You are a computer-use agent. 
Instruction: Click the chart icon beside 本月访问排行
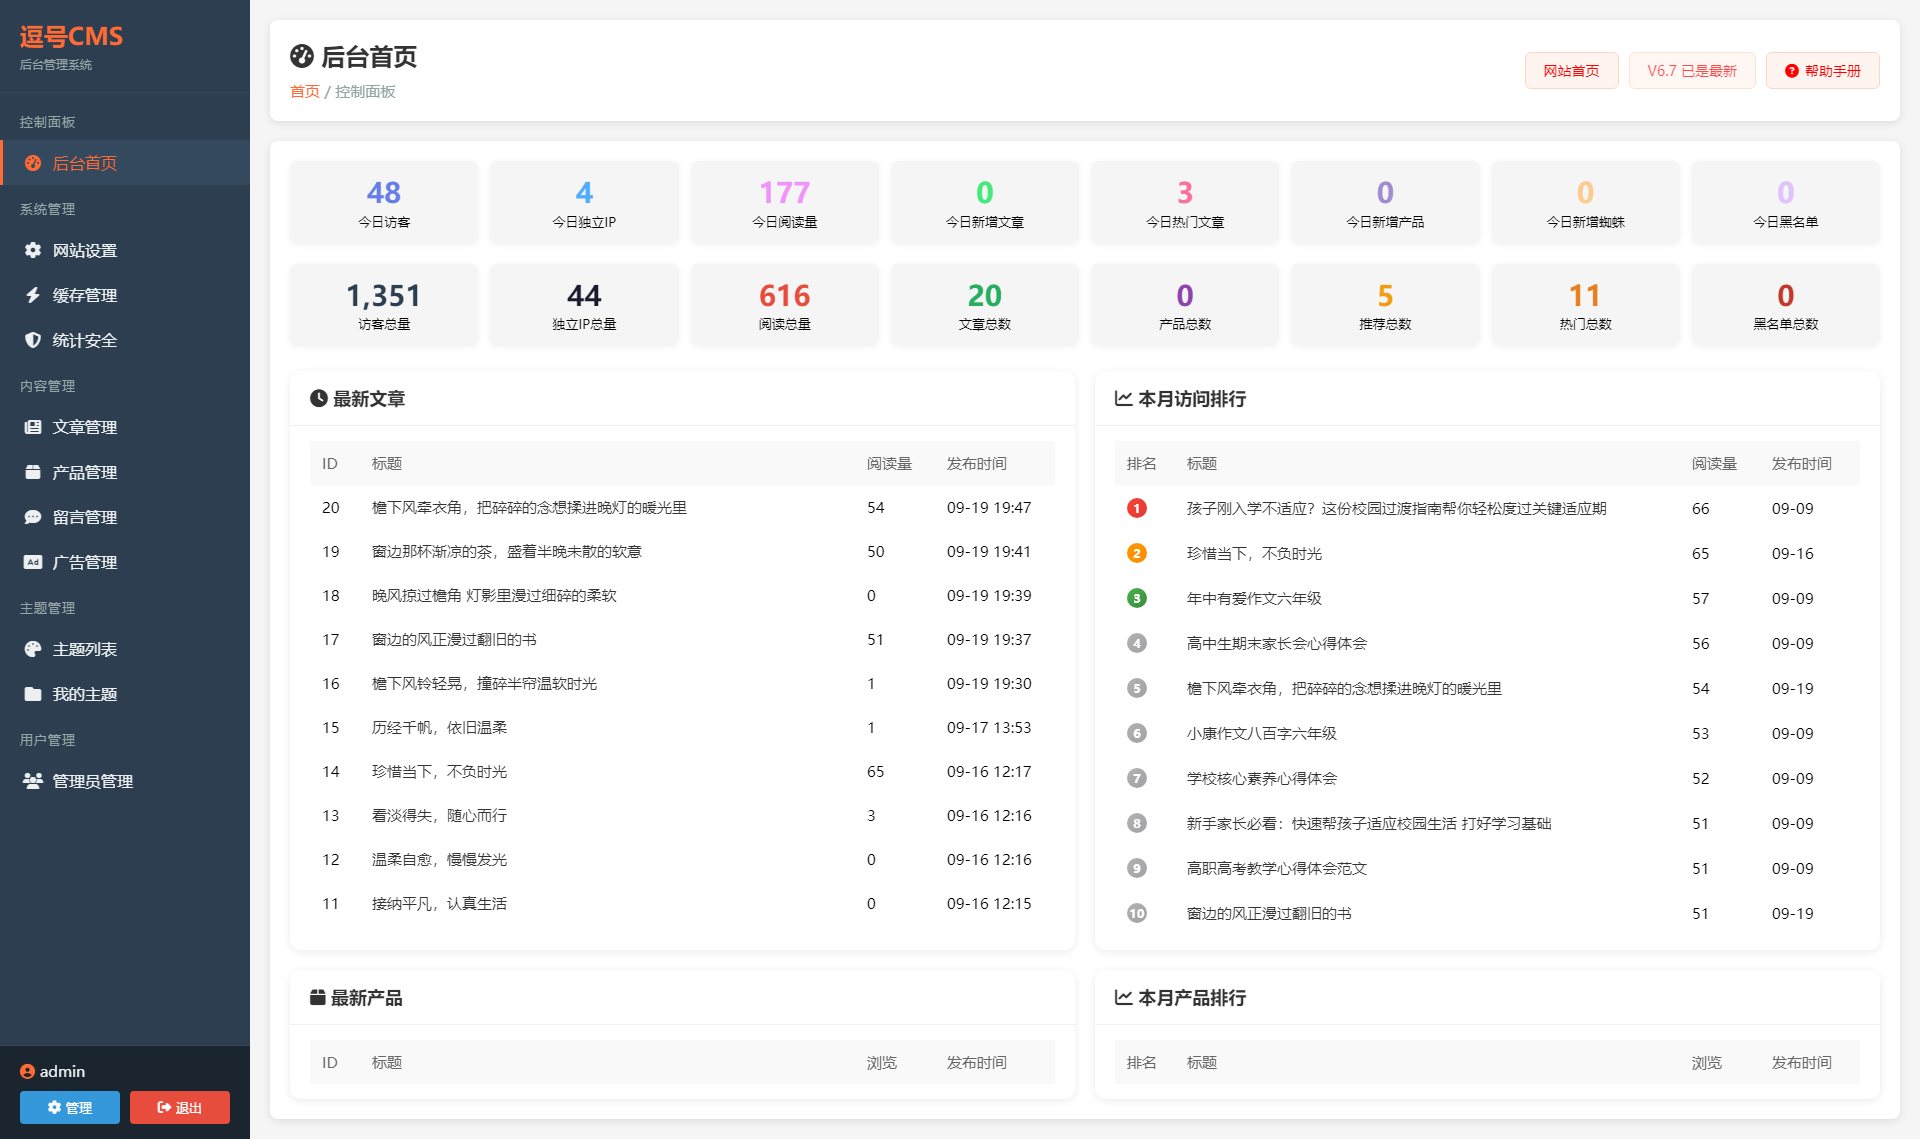[1123, 398]
